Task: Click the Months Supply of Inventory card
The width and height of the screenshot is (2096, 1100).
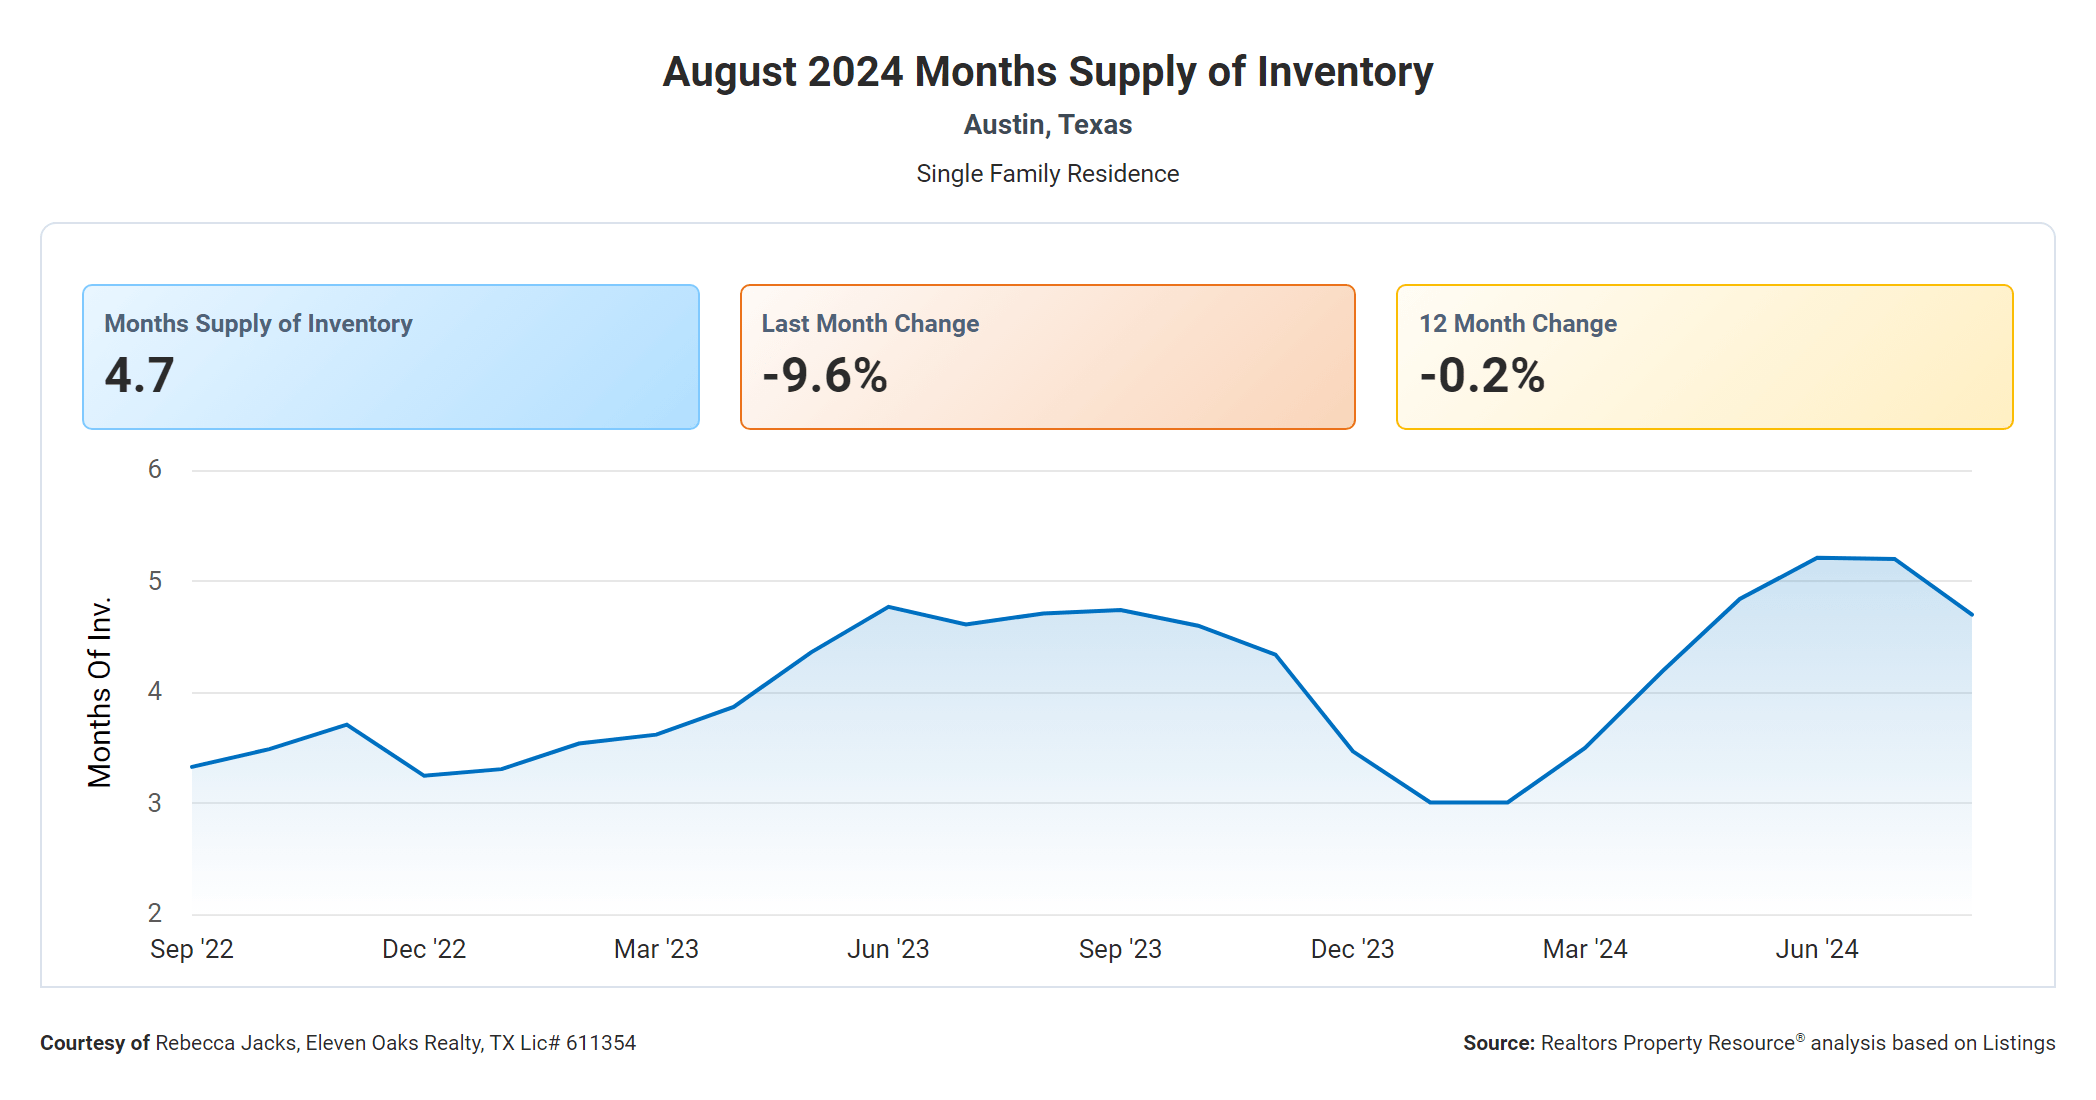Action: point(390,357)
